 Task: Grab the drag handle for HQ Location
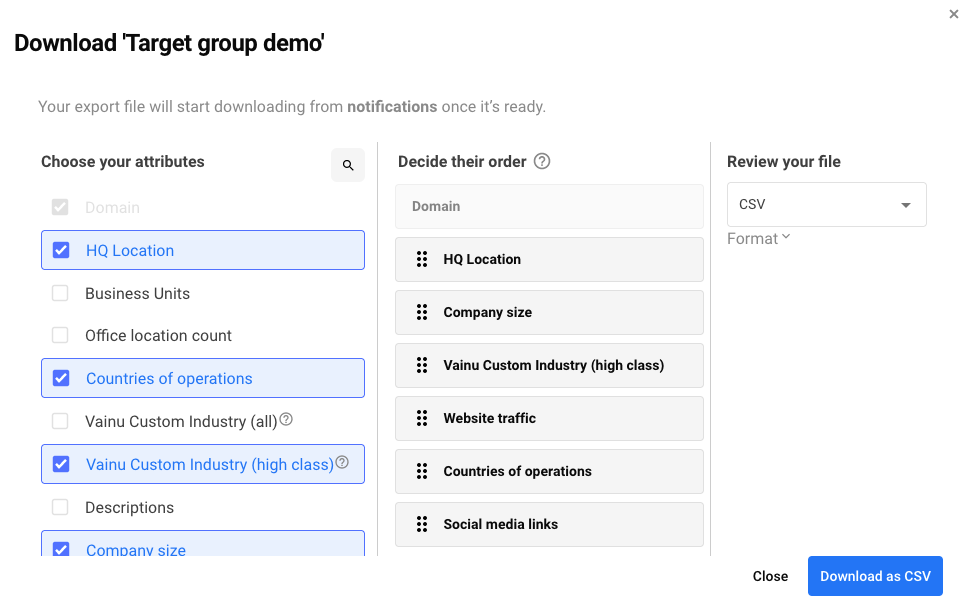coord(422,259)
